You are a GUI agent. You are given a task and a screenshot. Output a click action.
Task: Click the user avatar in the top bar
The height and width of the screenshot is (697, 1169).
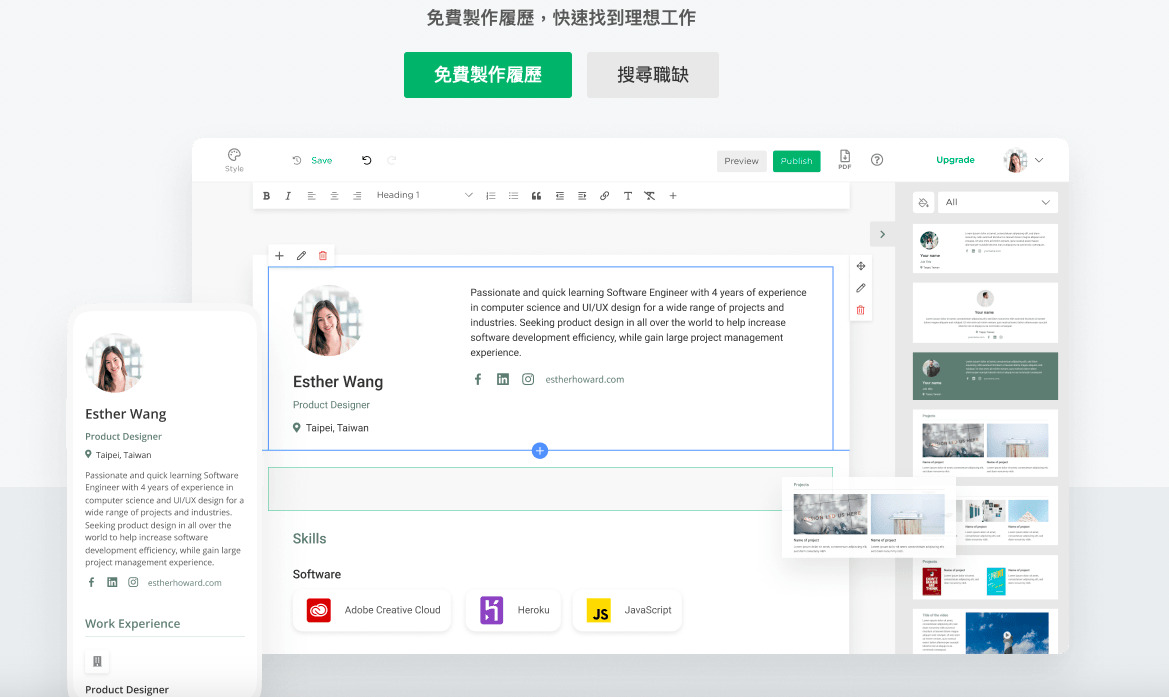1015,160
